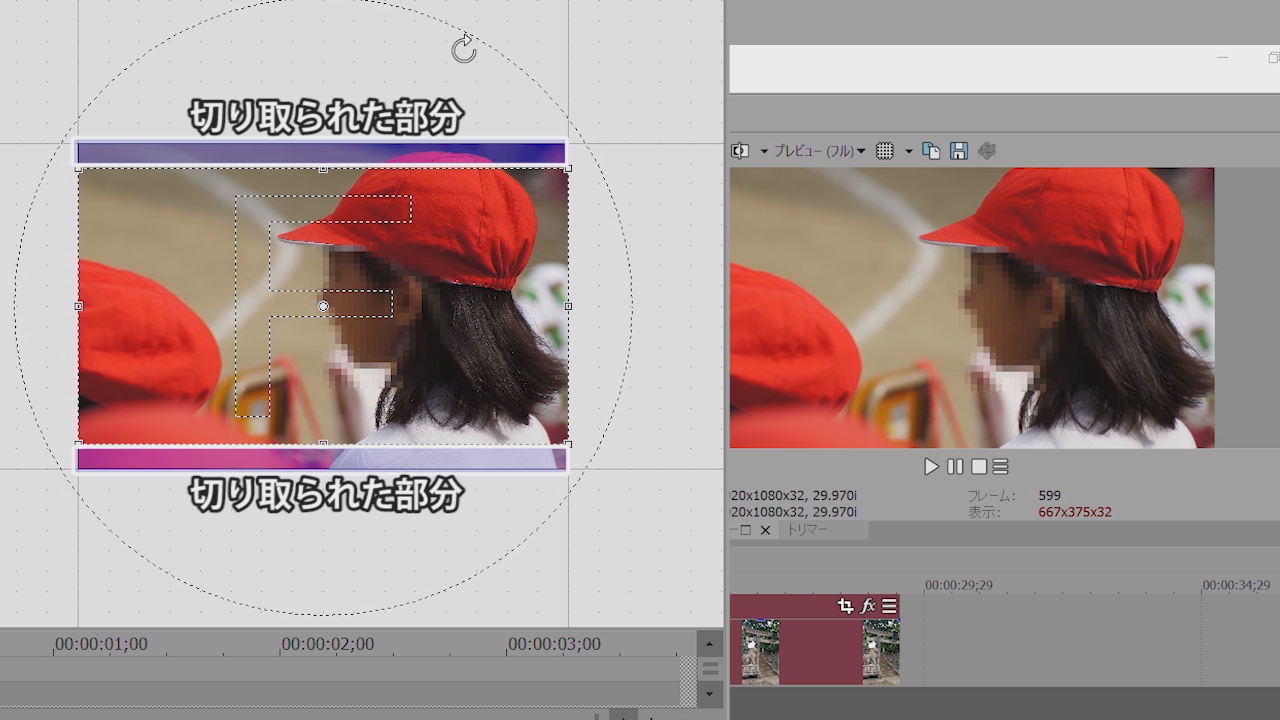Open Event Pan/Crop on the timeline clip
Screen dimensions: 1280x720
click(845, 606)
